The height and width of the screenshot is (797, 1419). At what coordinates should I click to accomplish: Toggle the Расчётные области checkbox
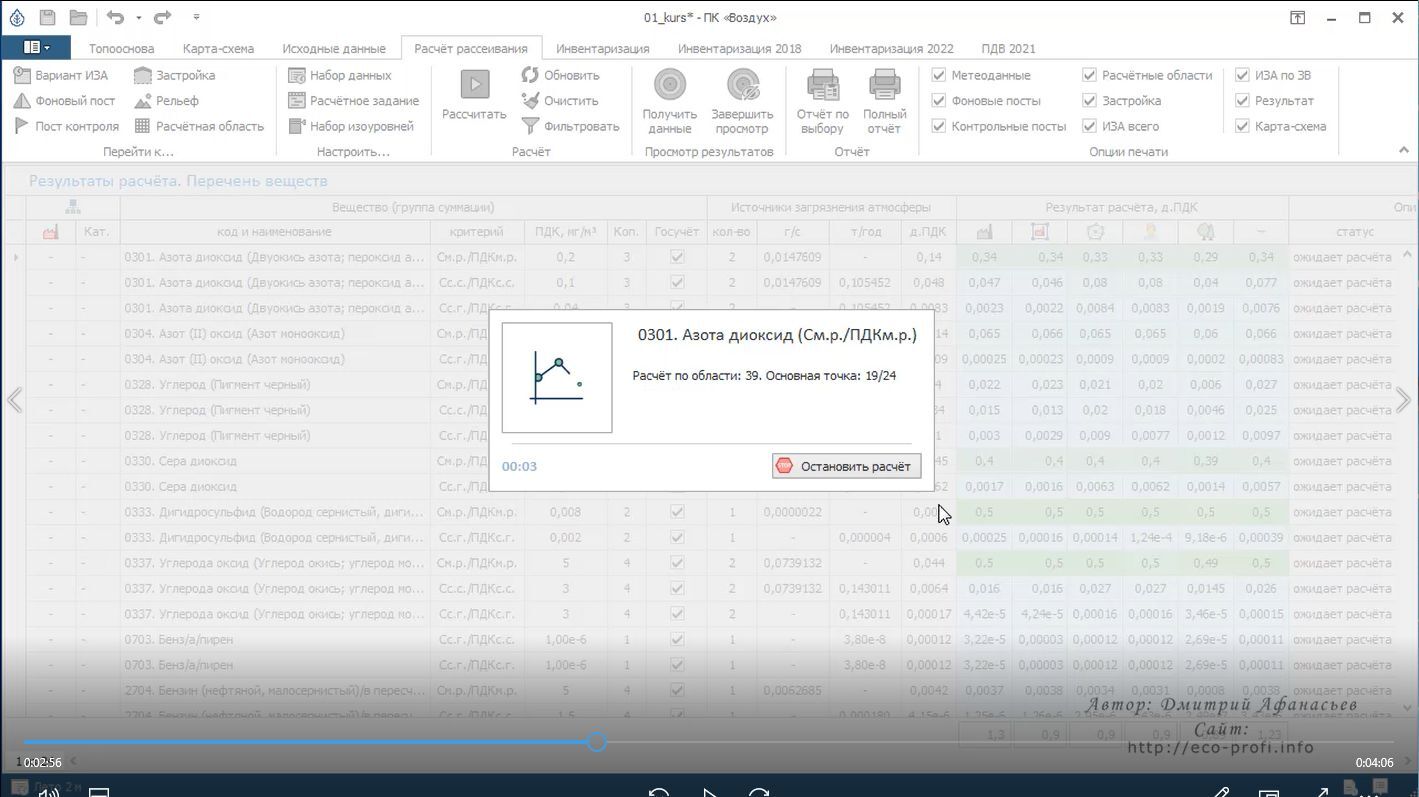[1089, 75]
